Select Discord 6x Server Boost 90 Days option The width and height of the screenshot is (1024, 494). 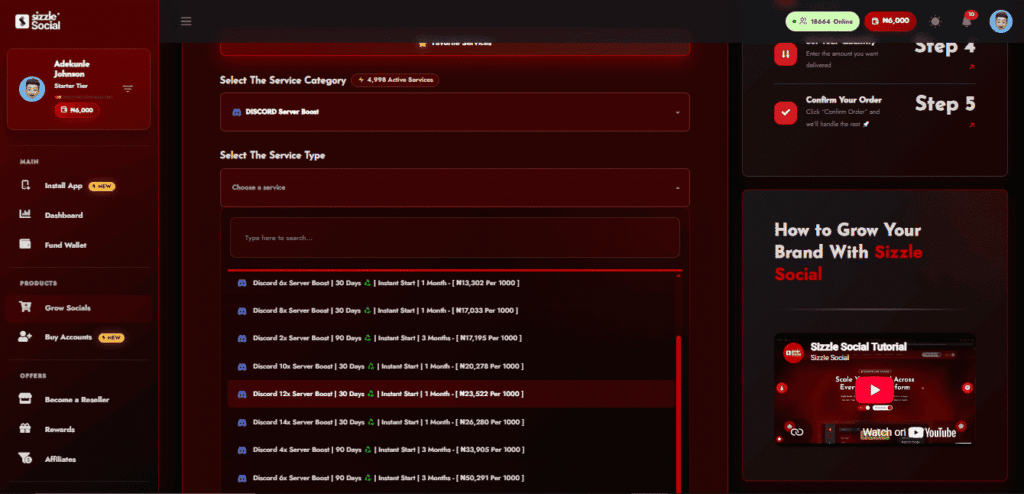point(451,478)
